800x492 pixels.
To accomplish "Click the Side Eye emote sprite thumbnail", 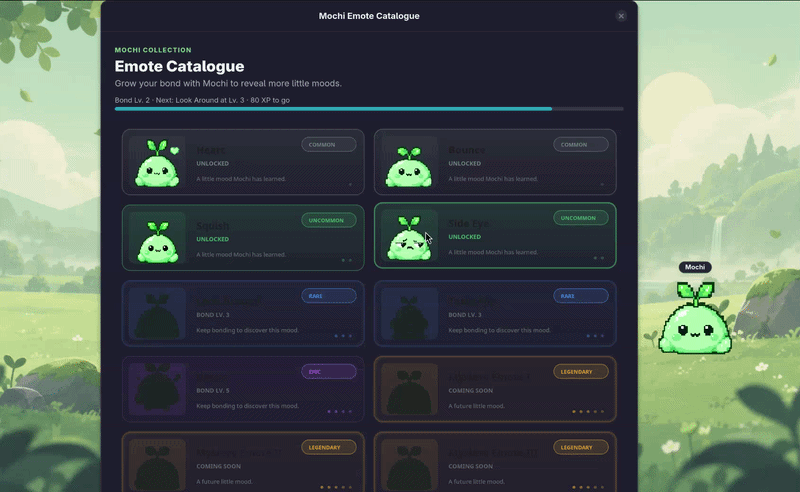I will (409, 236).
